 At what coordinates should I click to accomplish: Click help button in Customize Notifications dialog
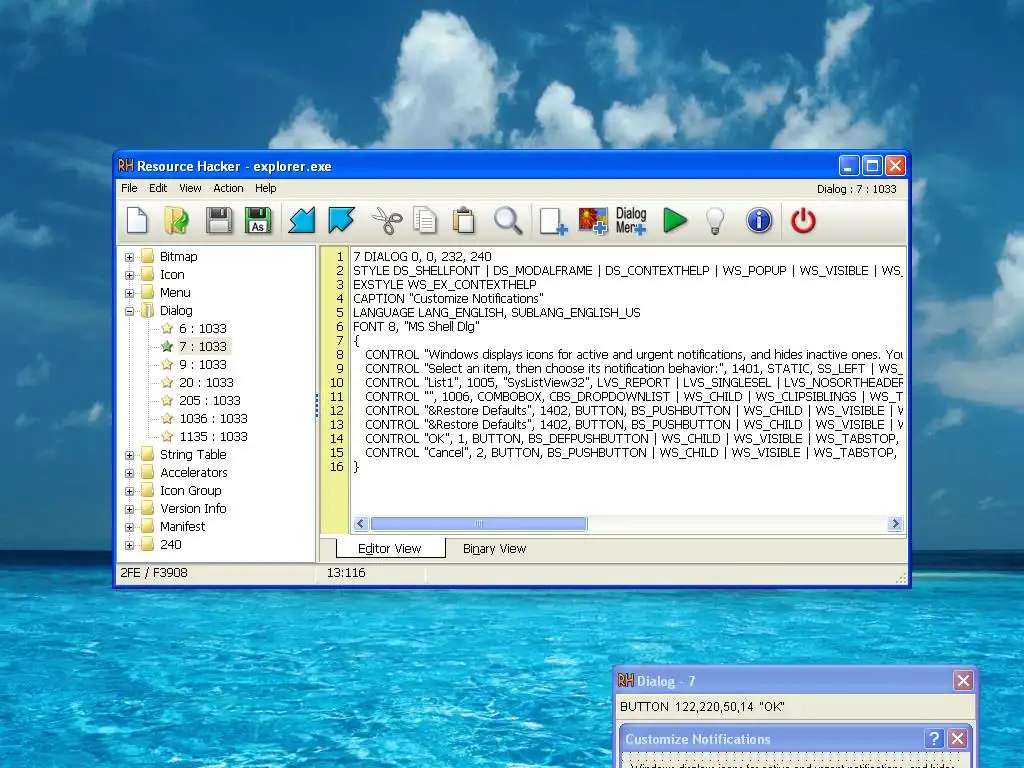point(935,739)
